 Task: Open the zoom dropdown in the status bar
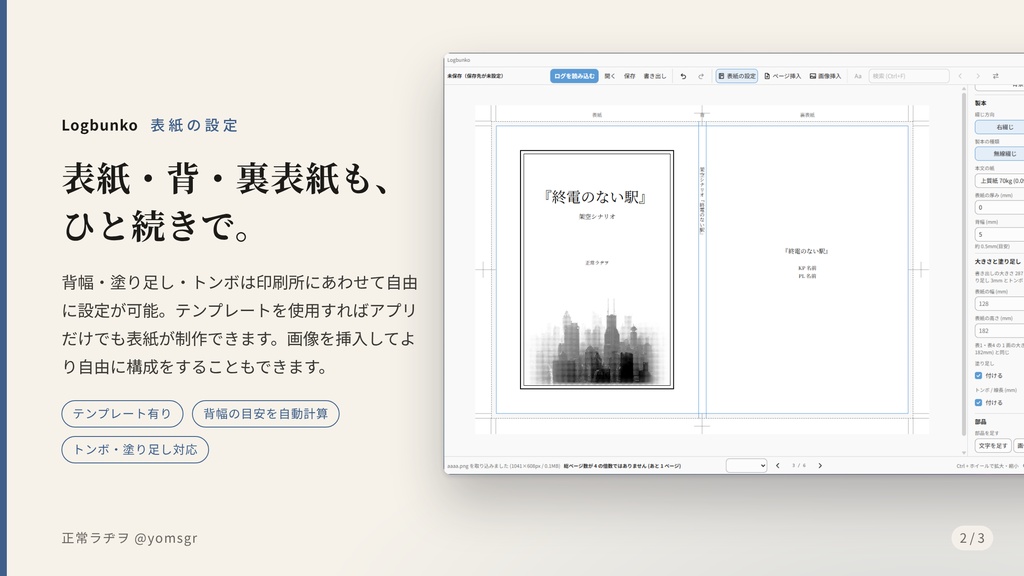(x=746, y=466)
